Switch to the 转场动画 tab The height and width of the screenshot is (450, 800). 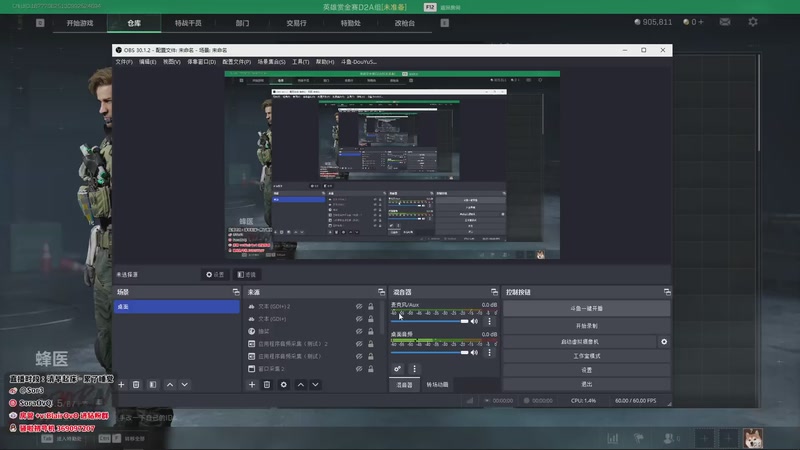point(437,385)
